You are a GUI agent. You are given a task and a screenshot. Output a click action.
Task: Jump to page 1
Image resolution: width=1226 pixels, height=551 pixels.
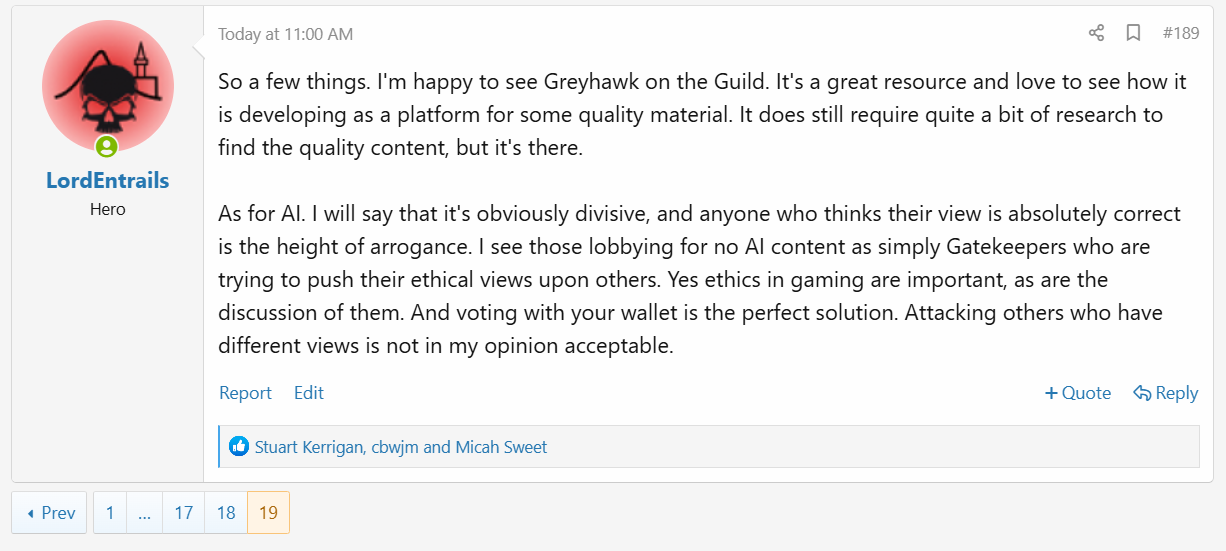tap(110, 513)
